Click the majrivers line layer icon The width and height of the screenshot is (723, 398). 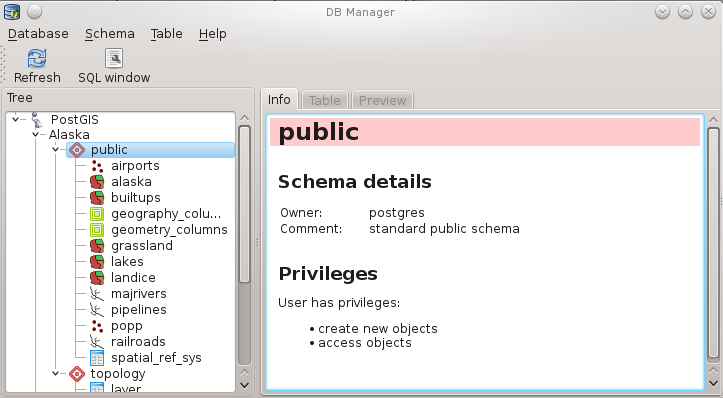pos(97,294)
